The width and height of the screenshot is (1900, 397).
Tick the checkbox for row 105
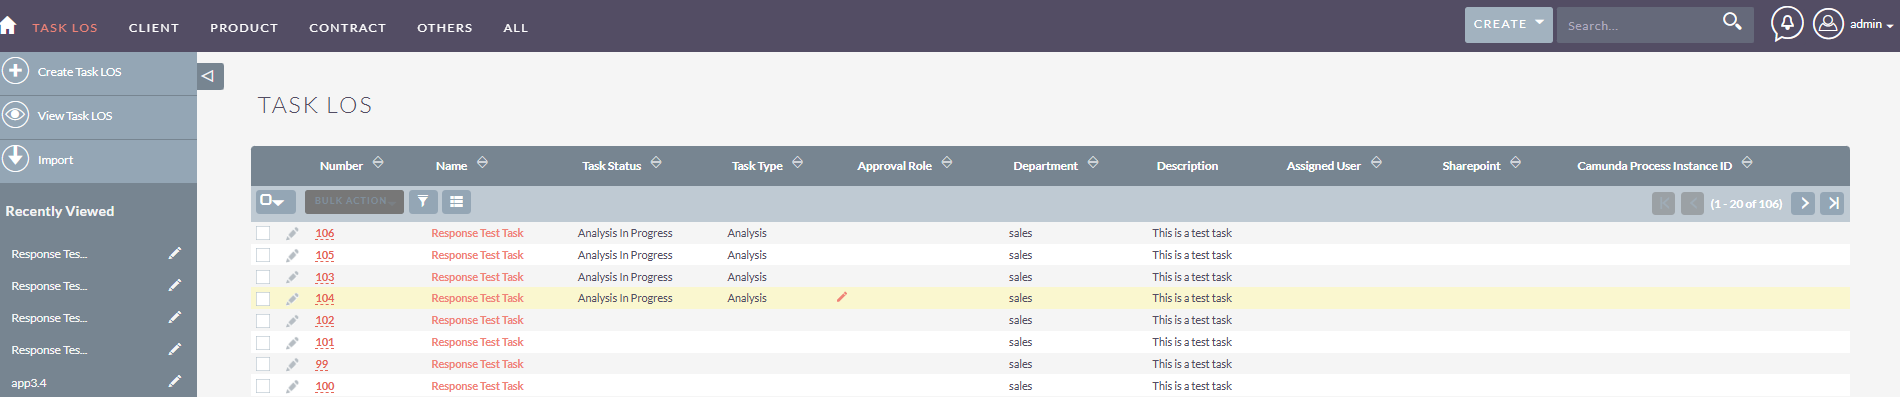263,255
